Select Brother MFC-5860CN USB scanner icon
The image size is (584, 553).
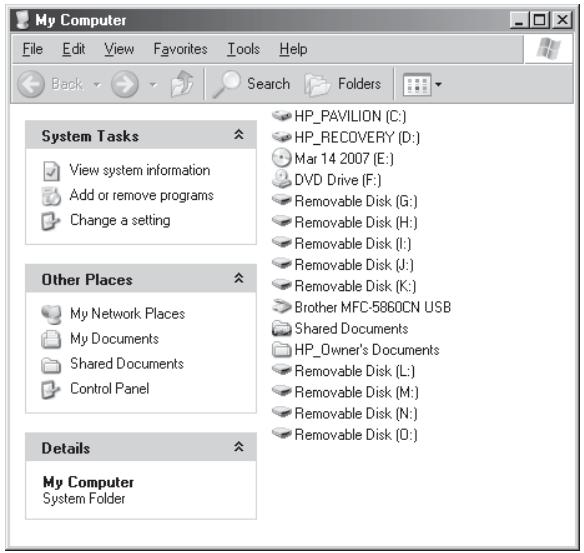(x=282, y=306)
